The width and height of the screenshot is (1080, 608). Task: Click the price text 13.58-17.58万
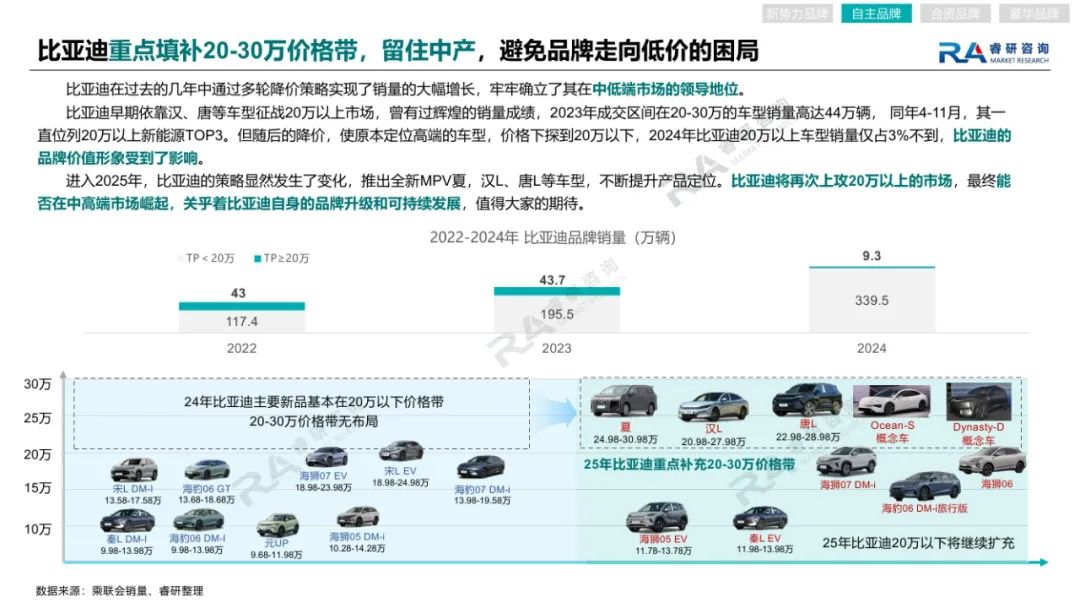(x=133, y=500)
